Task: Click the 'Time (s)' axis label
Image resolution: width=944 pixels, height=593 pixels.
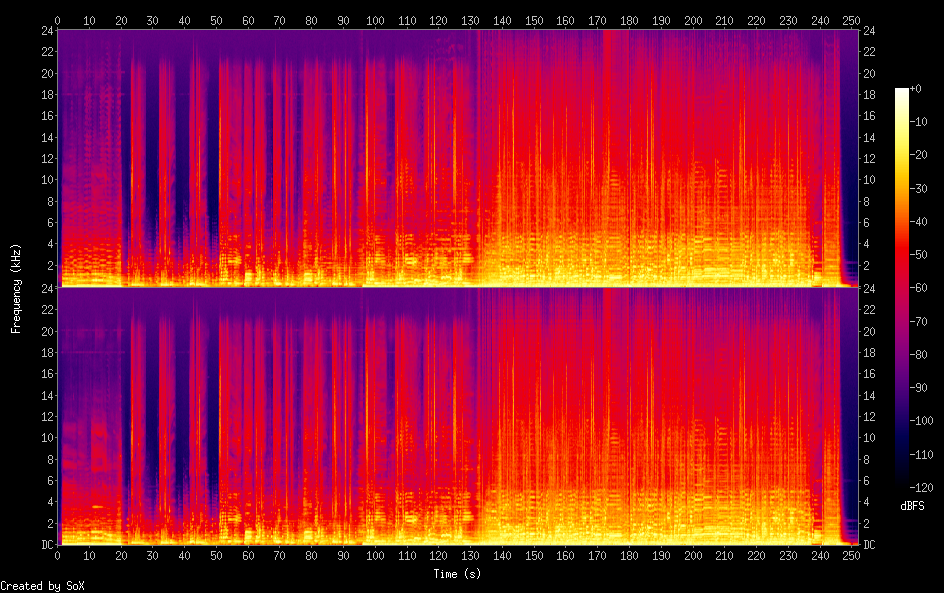Action: pos(458,574)
